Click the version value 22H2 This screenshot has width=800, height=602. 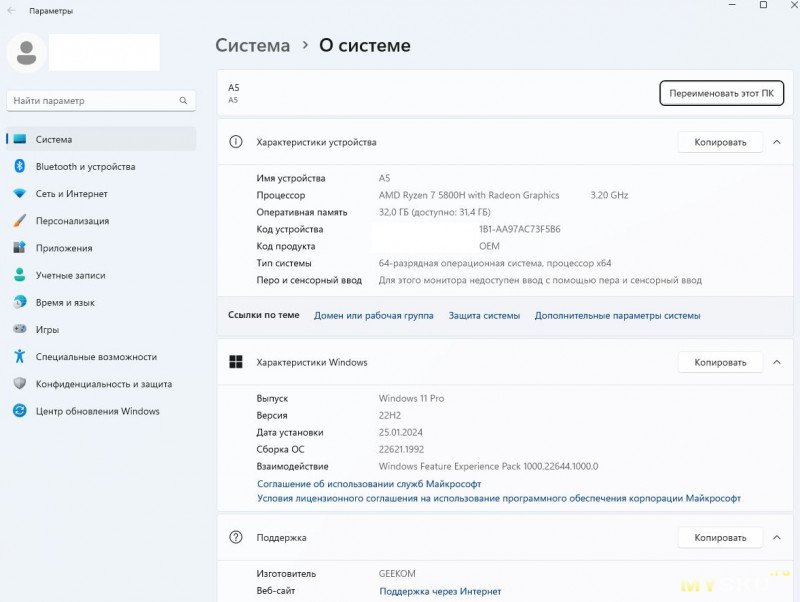[390, 415]
